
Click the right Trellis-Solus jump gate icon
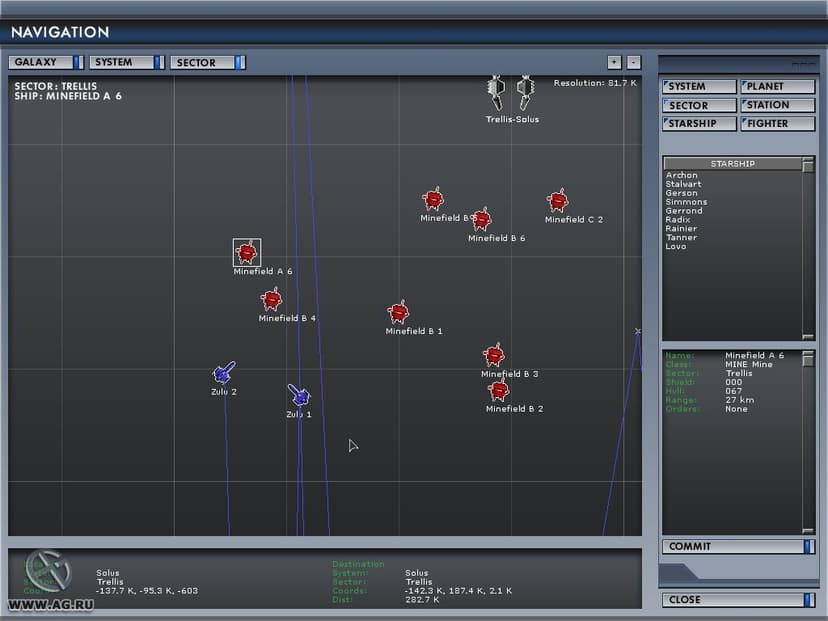click(525, 92)
